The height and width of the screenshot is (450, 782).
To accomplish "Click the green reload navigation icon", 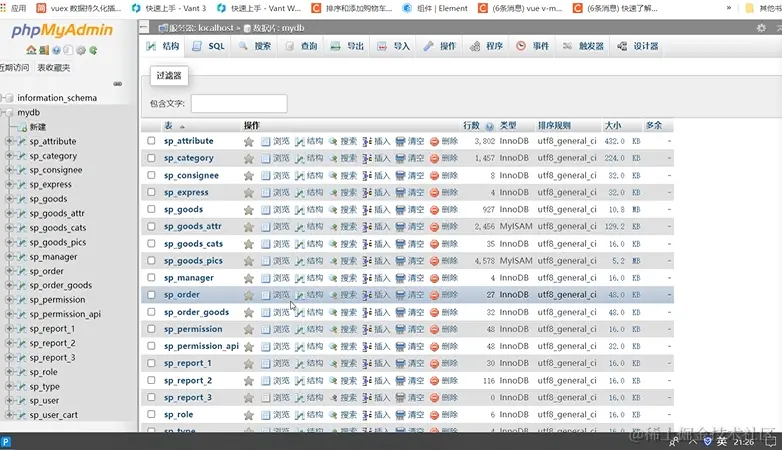I will [x=93, y=50].
